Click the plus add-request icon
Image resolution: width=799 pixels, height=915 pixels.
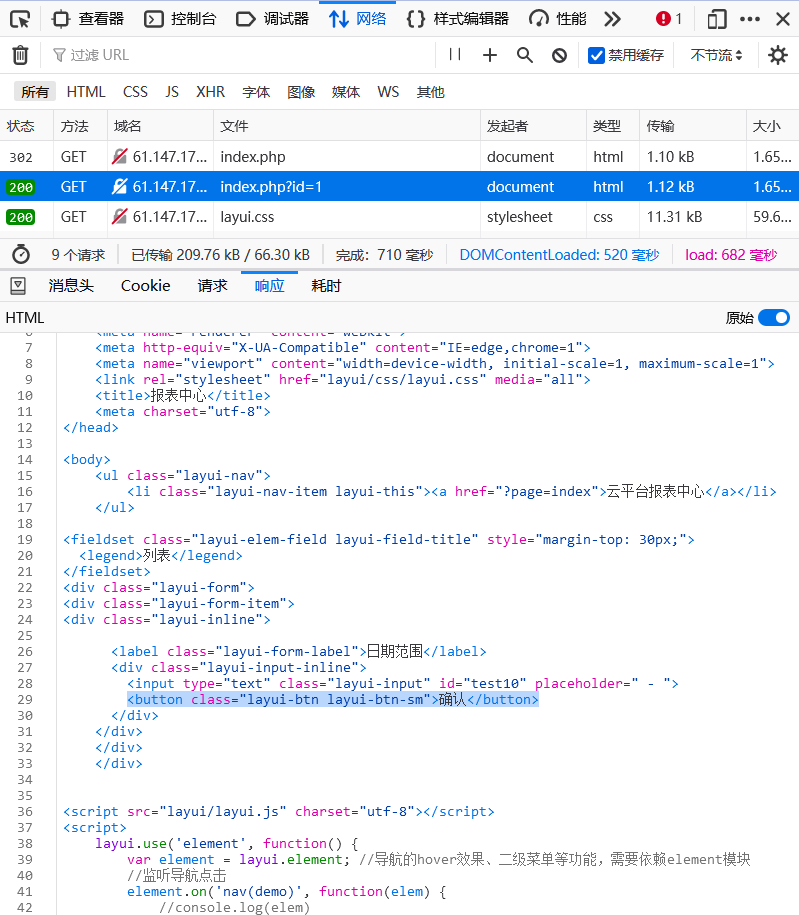click(x=490, y=55)
